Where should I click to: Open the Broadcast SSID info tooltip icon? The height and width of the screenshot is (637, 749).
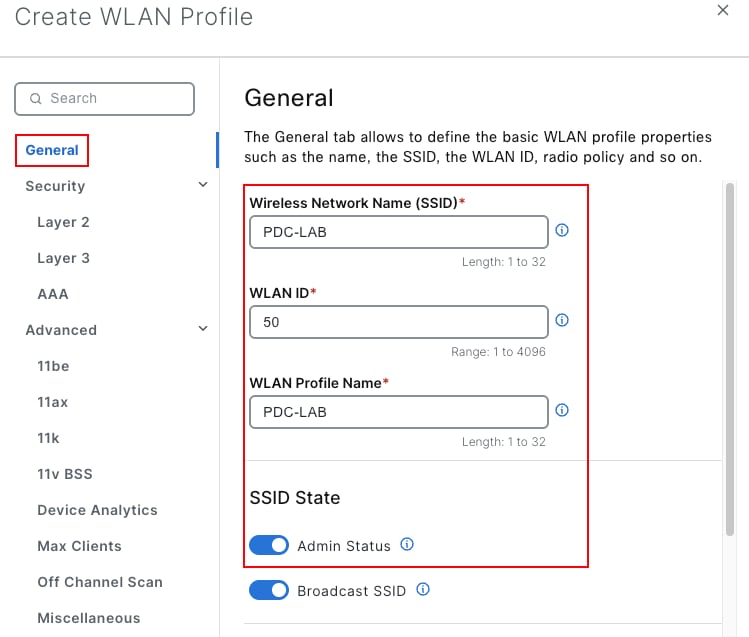pos(423,589)
